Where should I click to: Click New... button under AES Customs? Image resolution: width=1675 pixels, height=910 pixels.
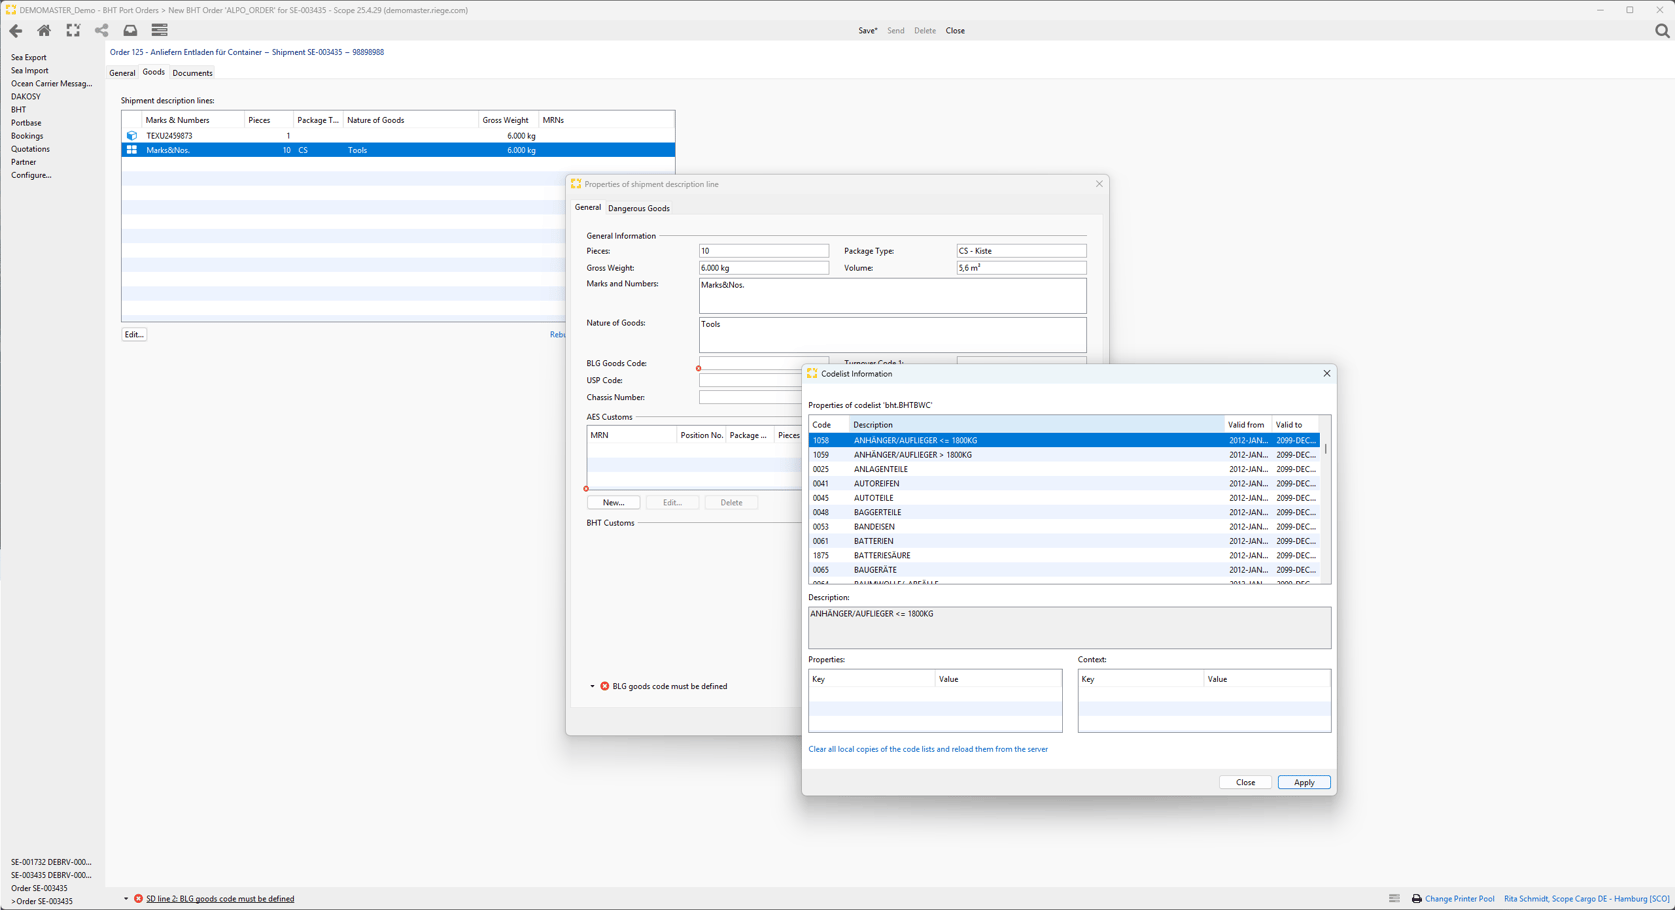tap(613, 503)
